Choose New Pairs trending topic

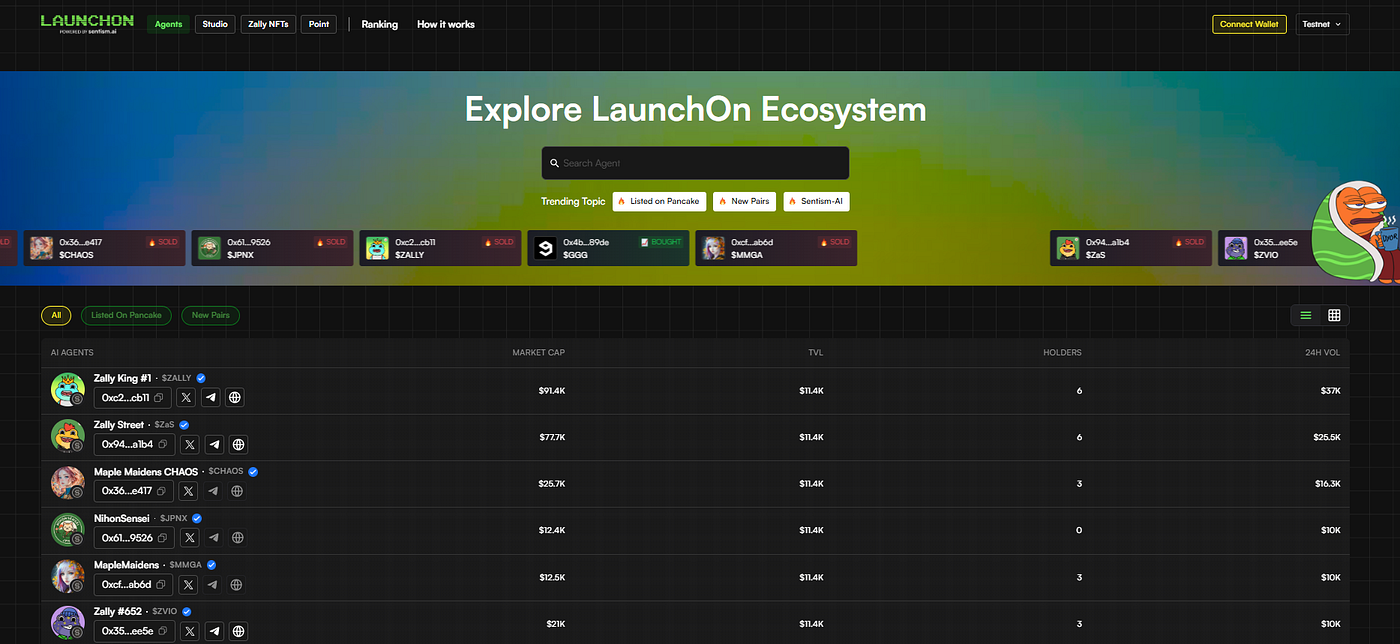click(745, 201)
